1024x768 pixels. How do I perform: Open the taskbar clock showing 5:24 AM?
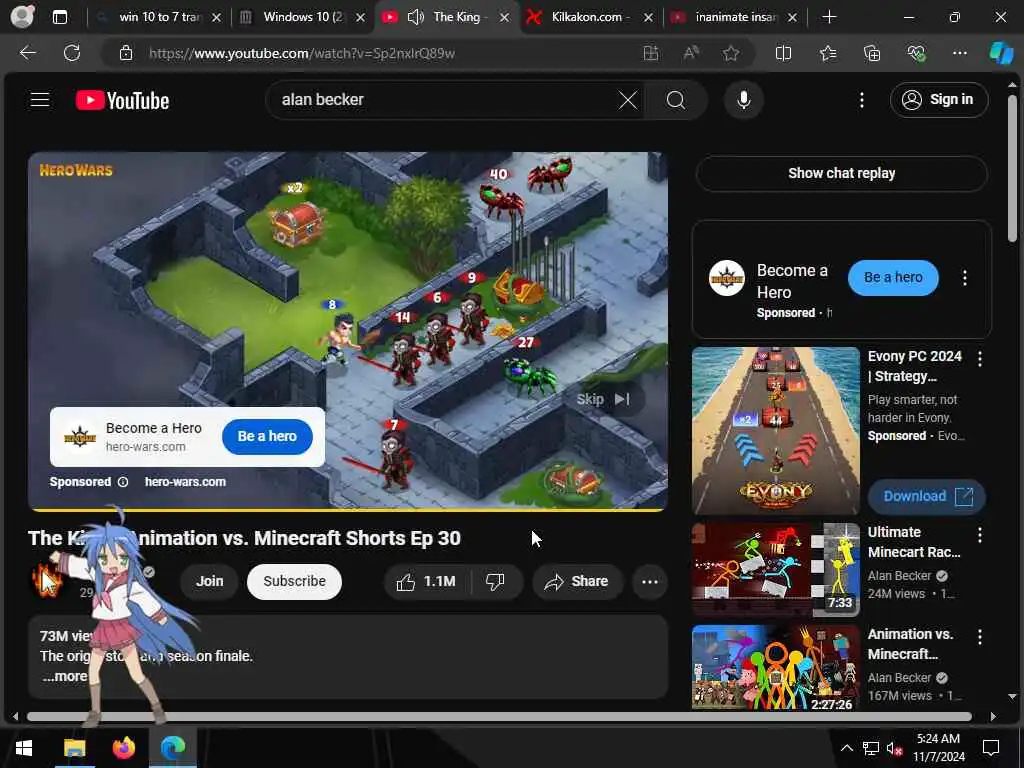tap(938, 748)
